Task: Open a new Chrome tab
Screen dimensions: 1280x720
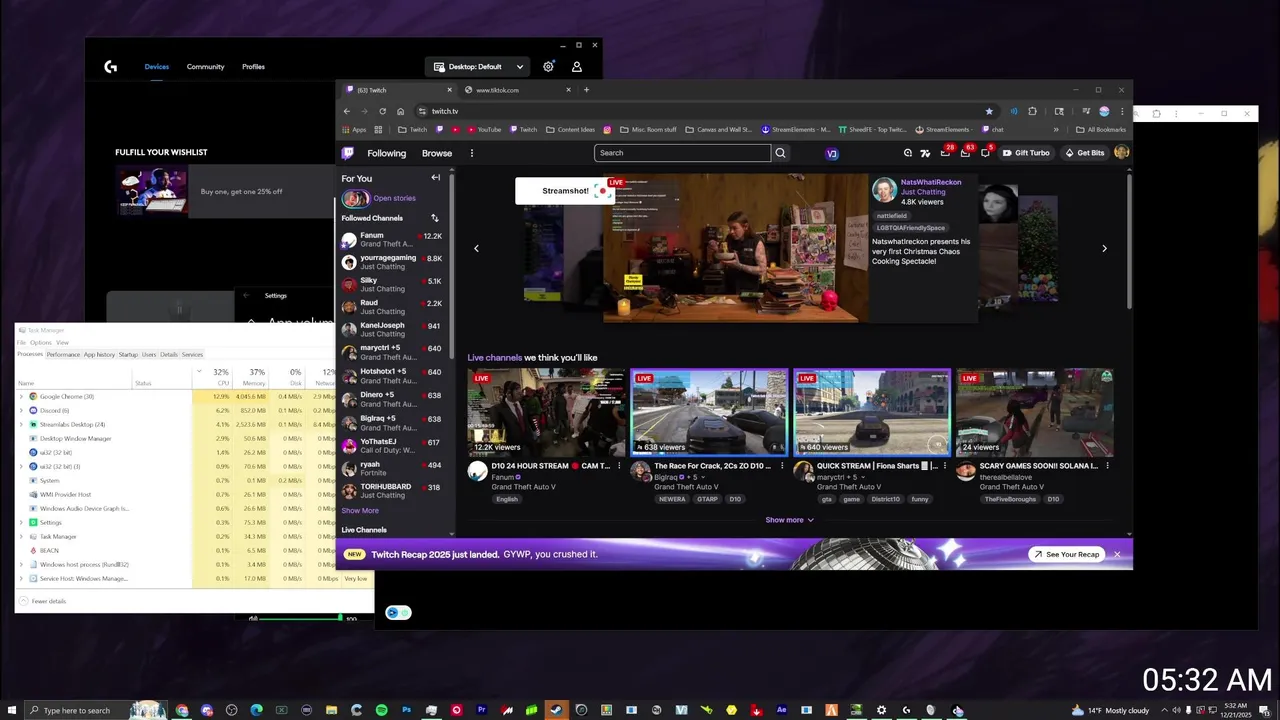Action: tap(586, 90)
